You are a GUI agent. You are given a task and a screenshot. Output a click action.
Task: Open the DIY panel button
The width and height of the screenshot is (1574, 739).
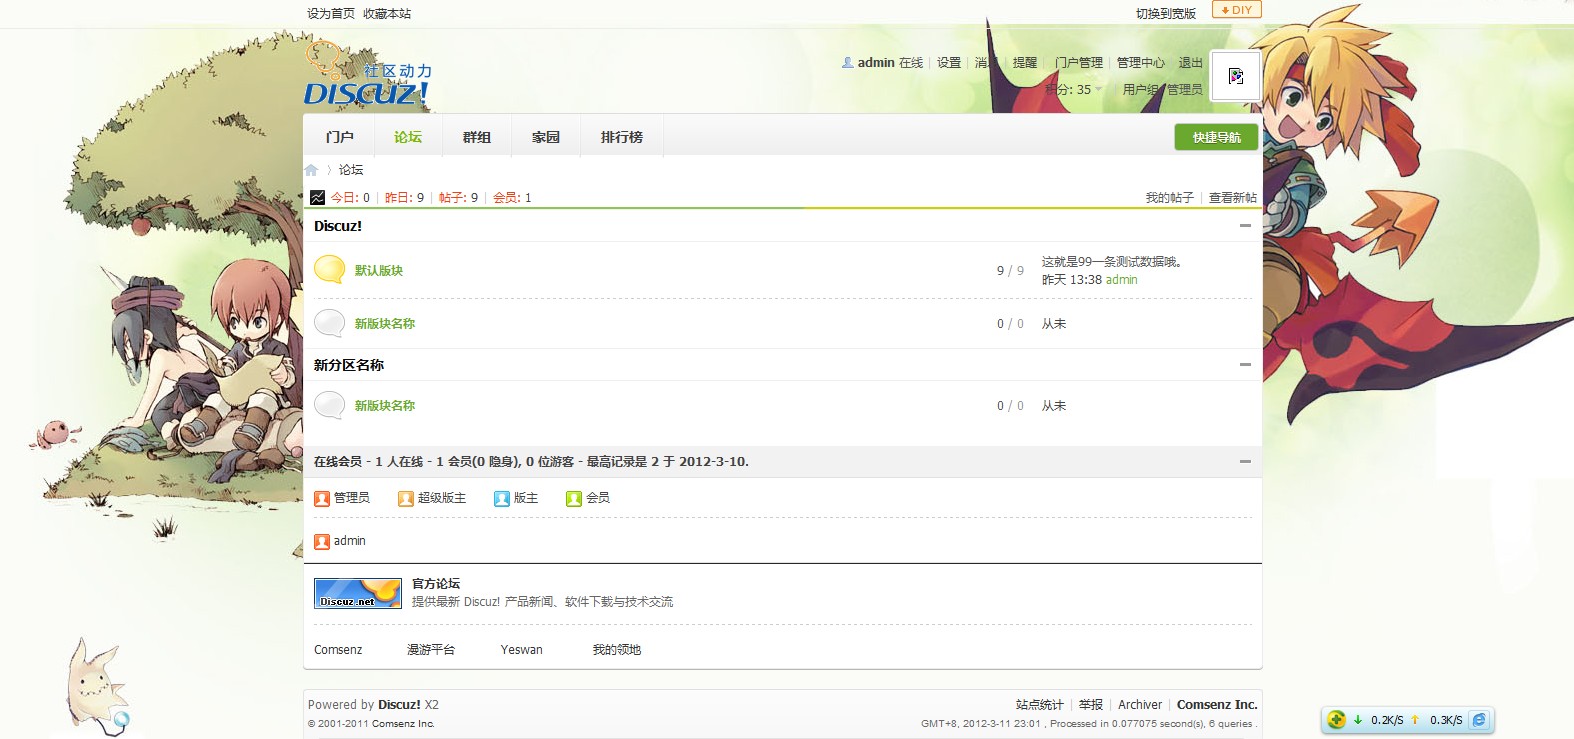1237,9
